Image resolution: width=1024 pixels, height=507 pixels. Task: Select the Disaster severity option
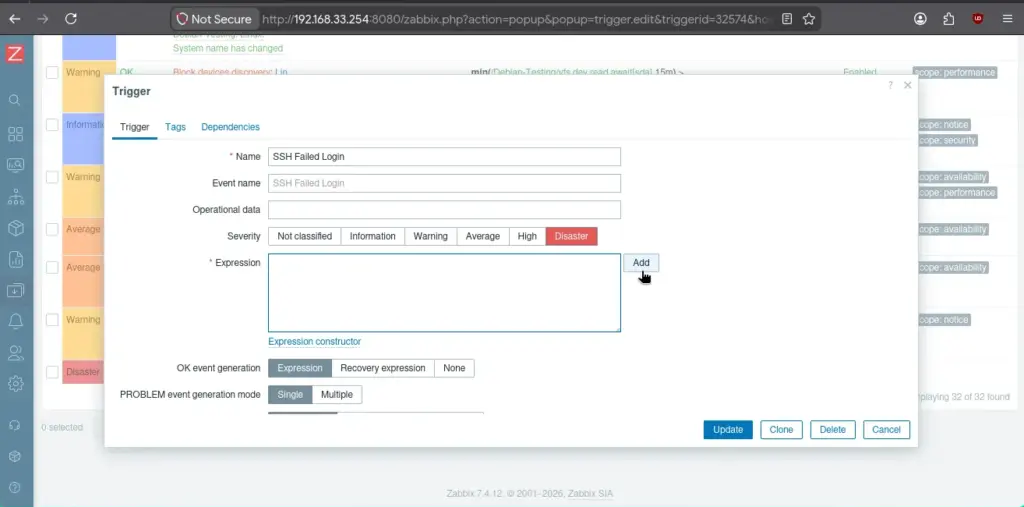click(x=571, y=236)
